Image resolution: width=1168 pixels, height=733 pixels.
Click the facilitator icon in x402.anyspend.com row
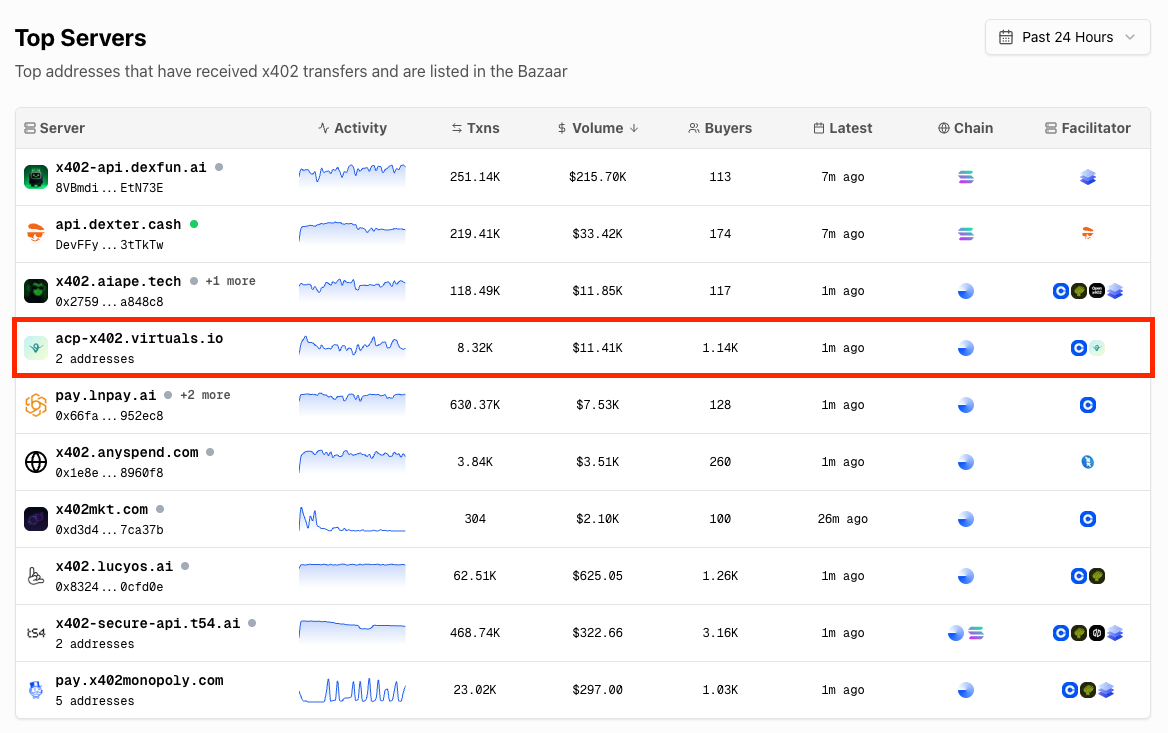1088,462
